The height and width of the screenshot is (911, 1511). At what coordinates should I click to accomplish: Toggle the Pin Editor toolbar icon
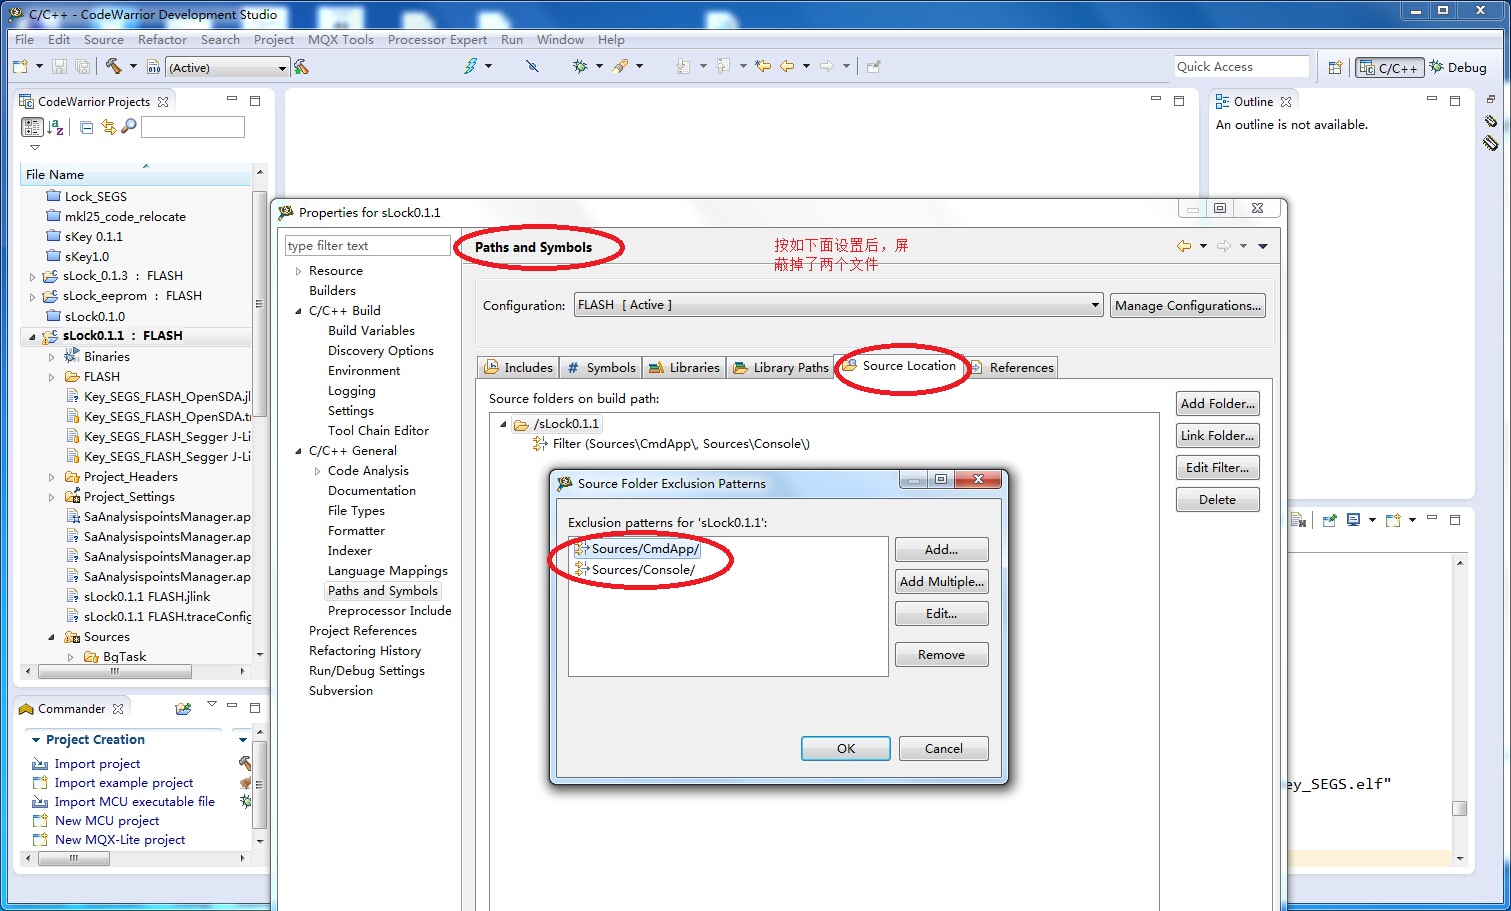click(x=873, y=66)
